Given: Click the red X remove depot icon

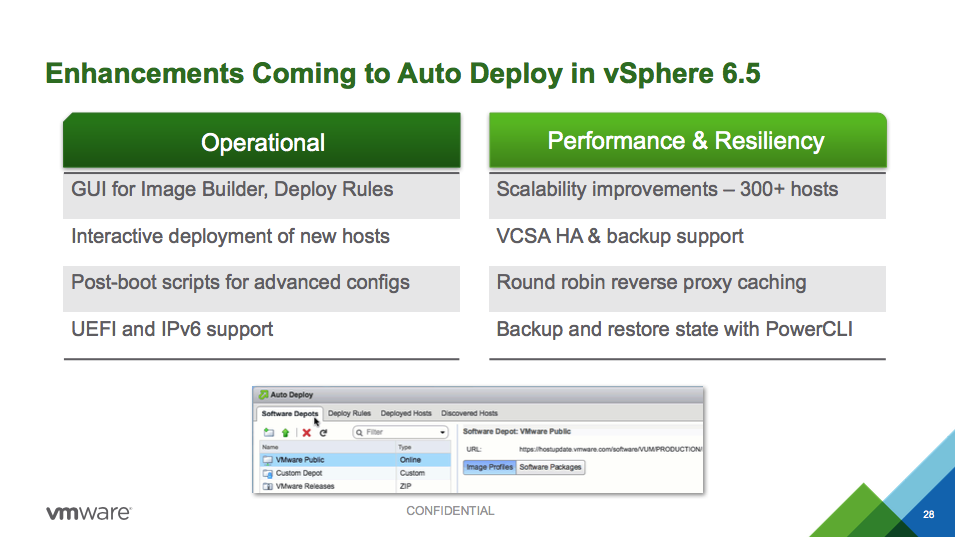Looking at the screenshot, I should [x=306, y=432].
